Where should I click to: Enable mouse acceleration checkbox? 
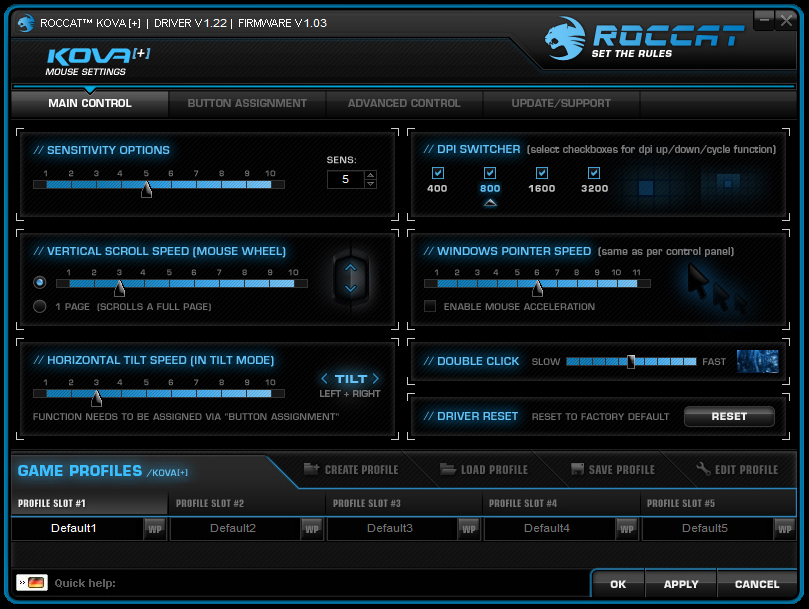(x=430, y=306)
